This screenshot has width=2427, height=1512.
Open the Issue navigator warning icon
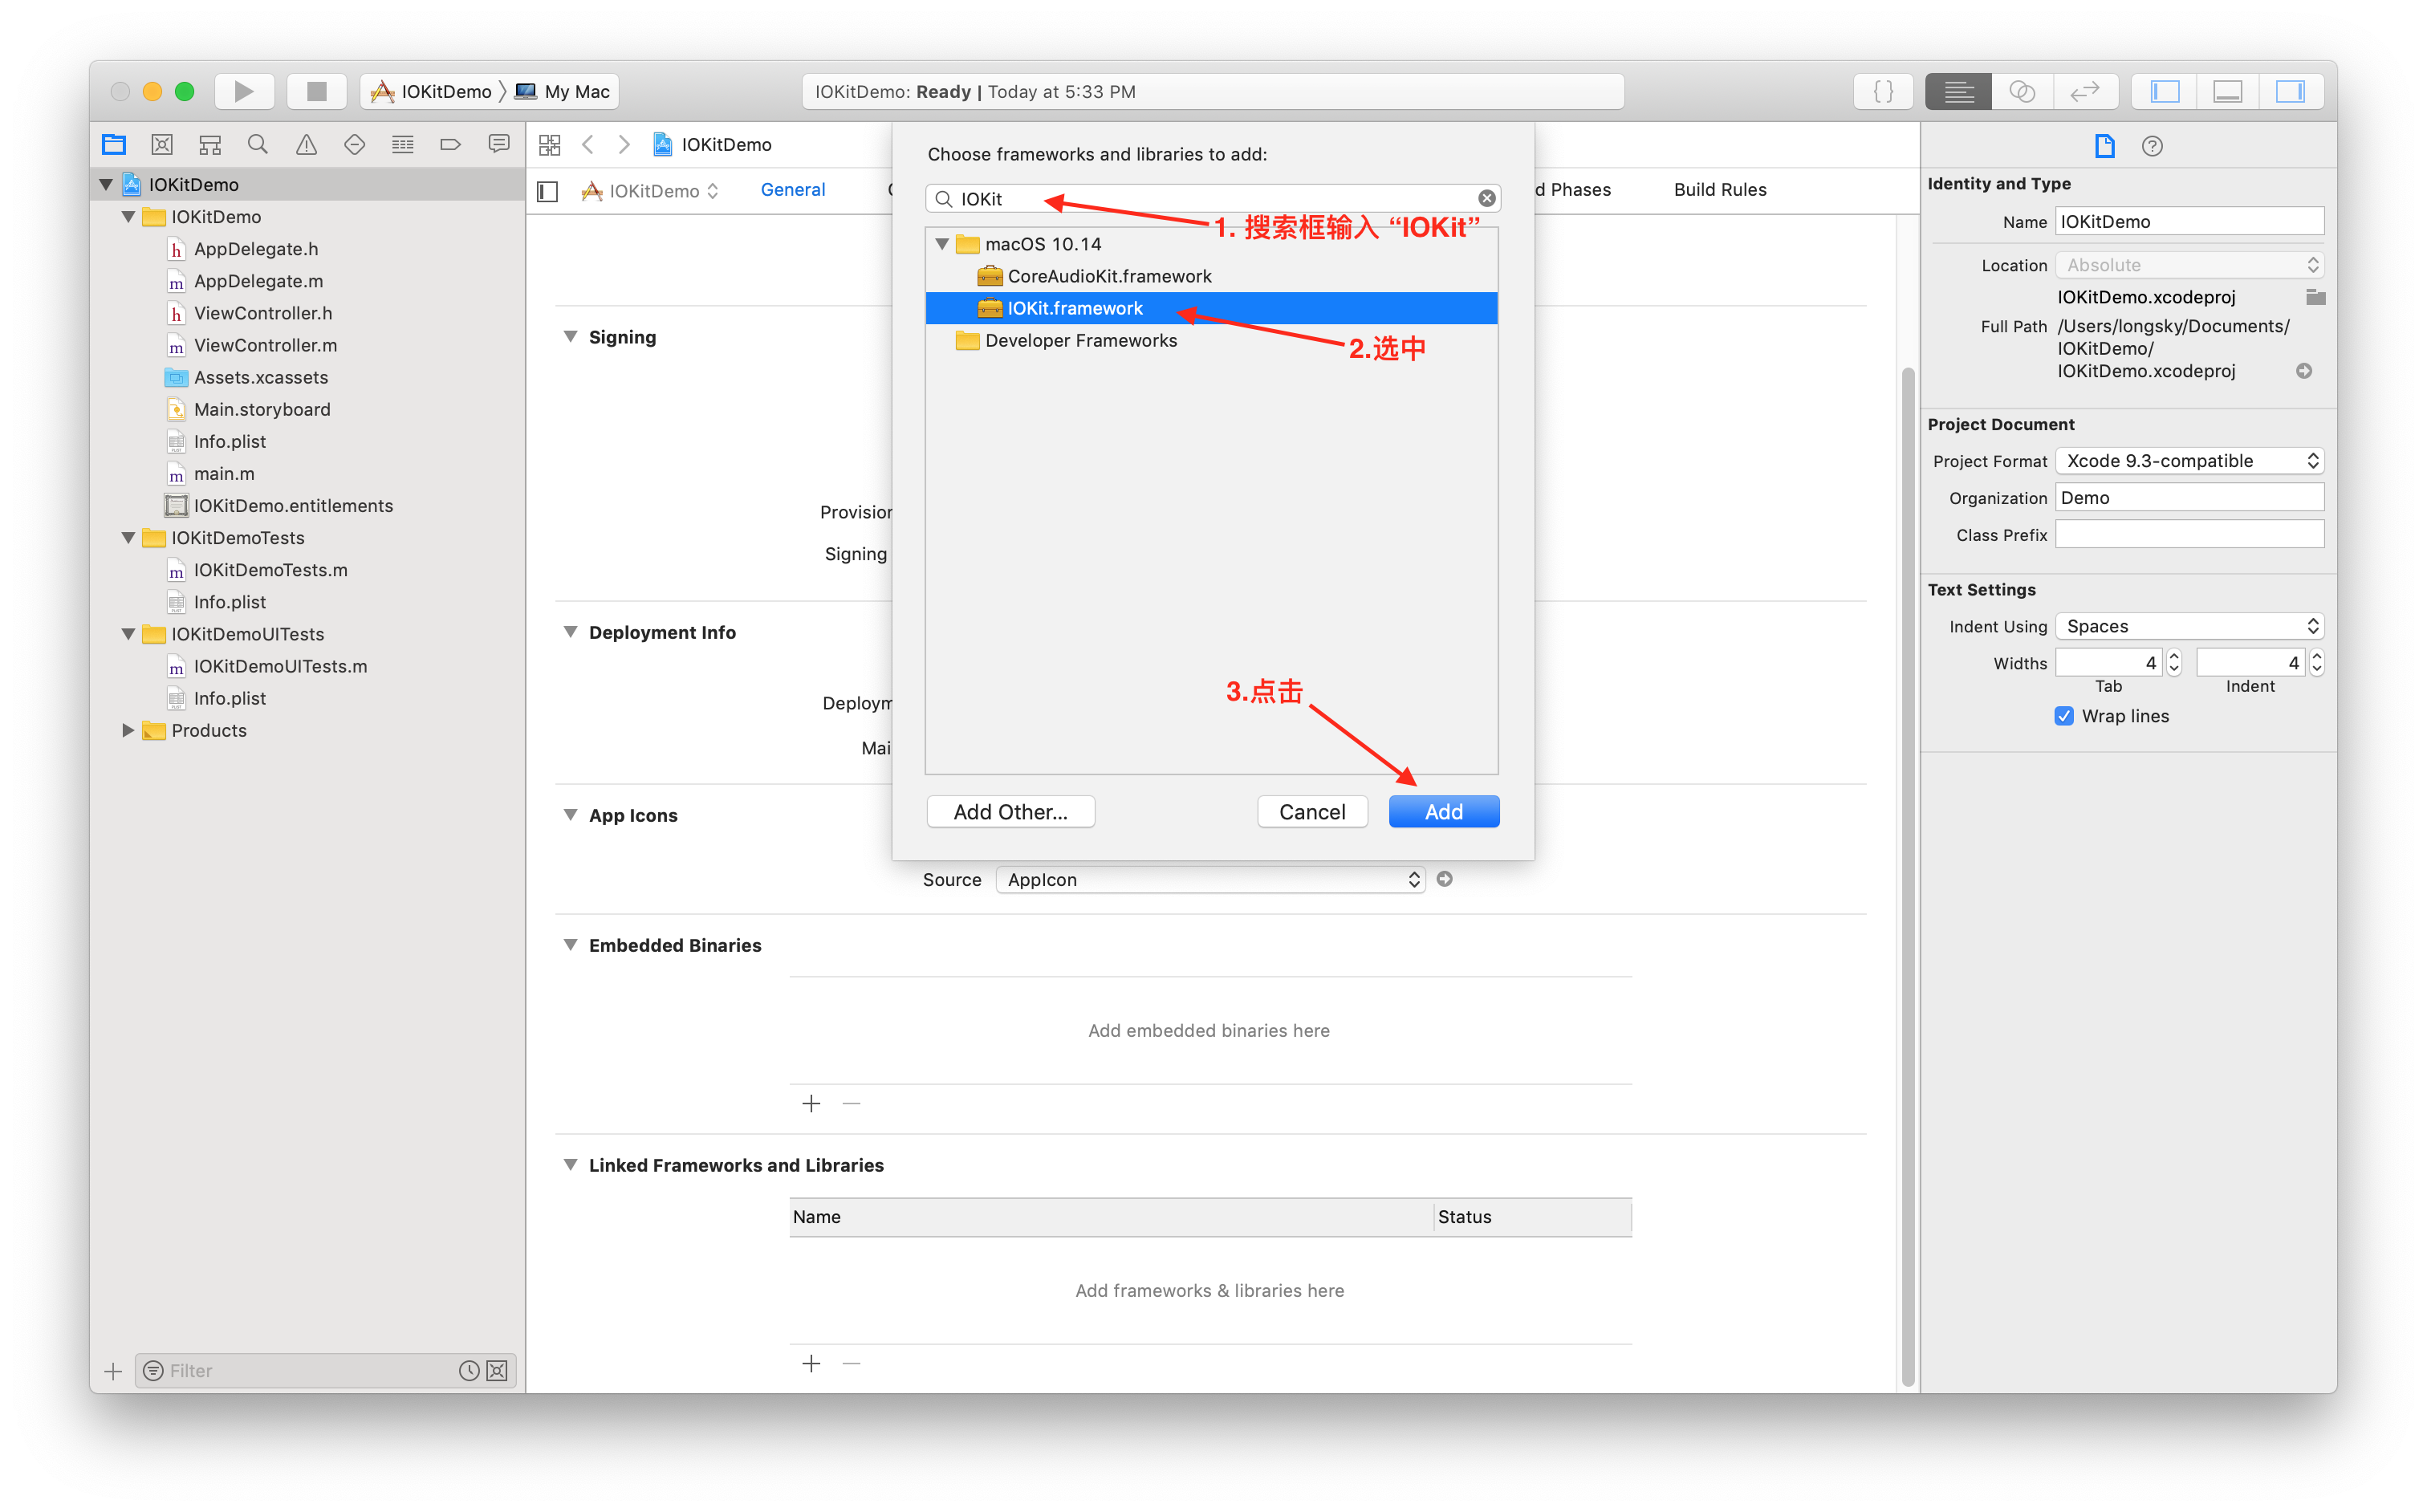click(306, 145)
